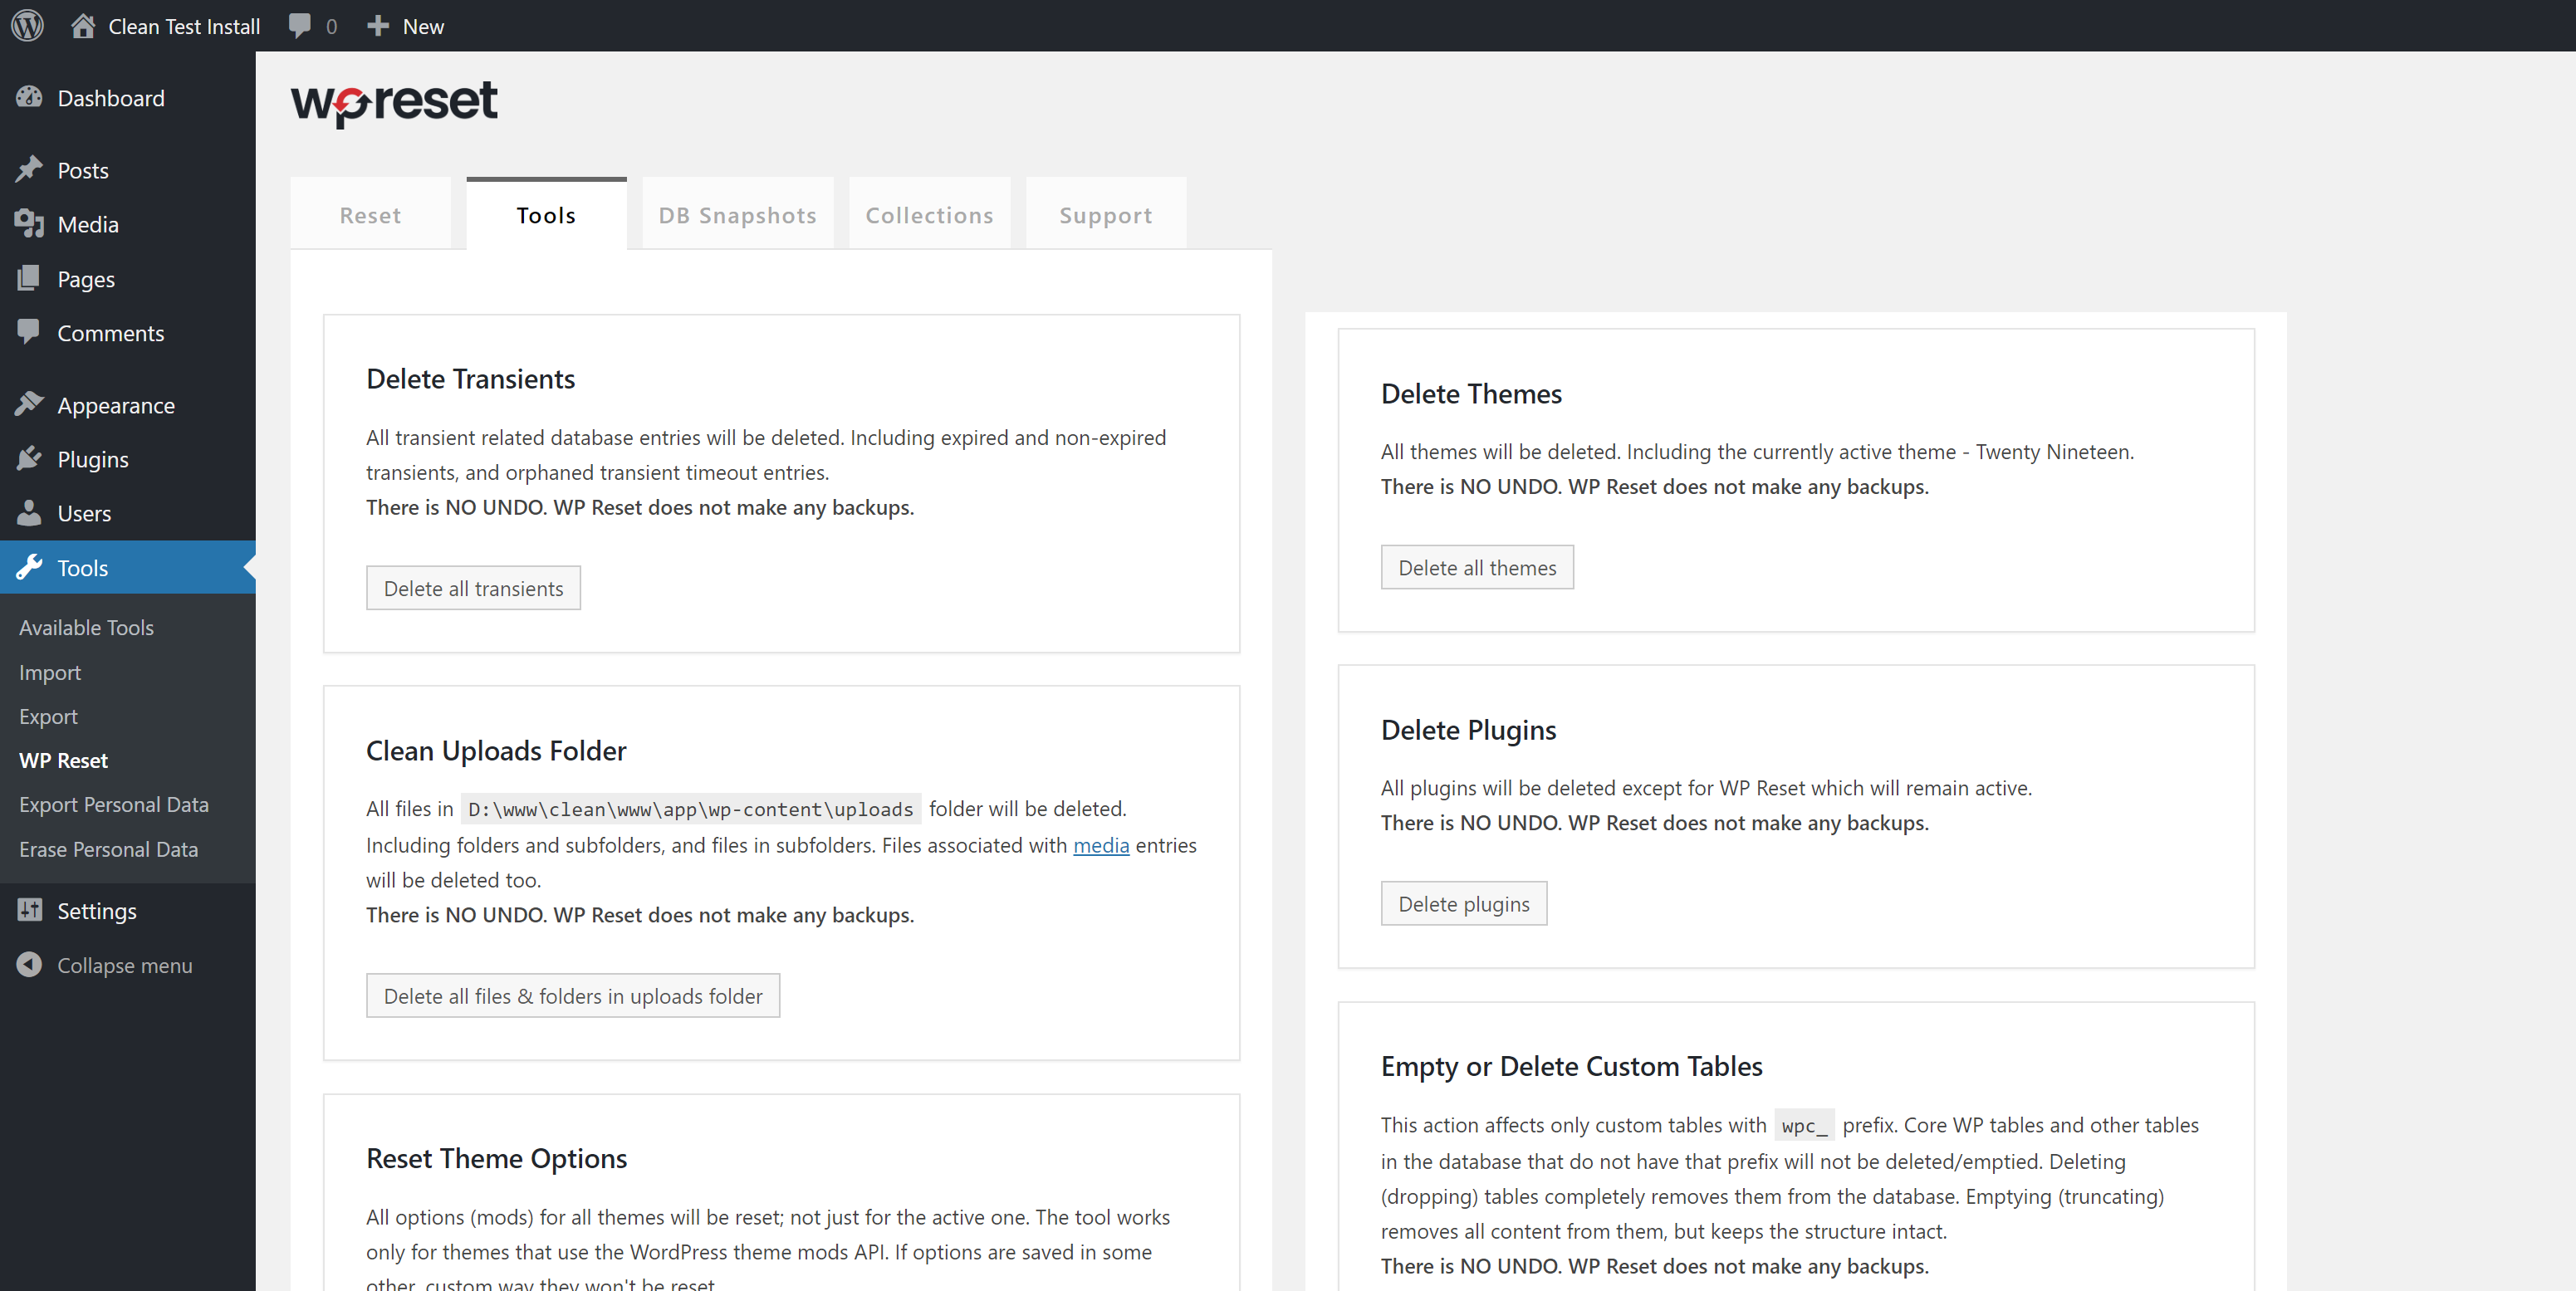Switch to the DB Snapshots tab
Viewport: 2576px width, 1291px height.
pos(737,215)
